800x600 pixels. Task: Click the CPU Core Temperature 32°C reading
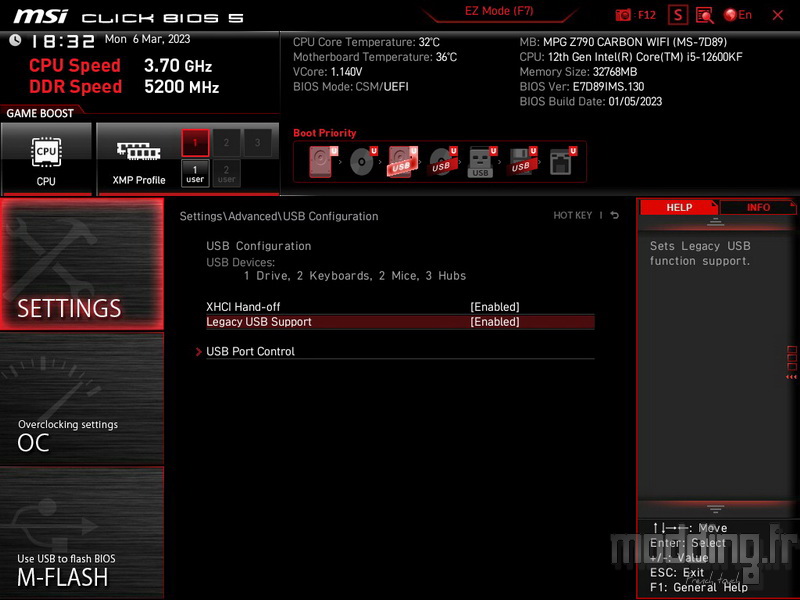point(366,42)
